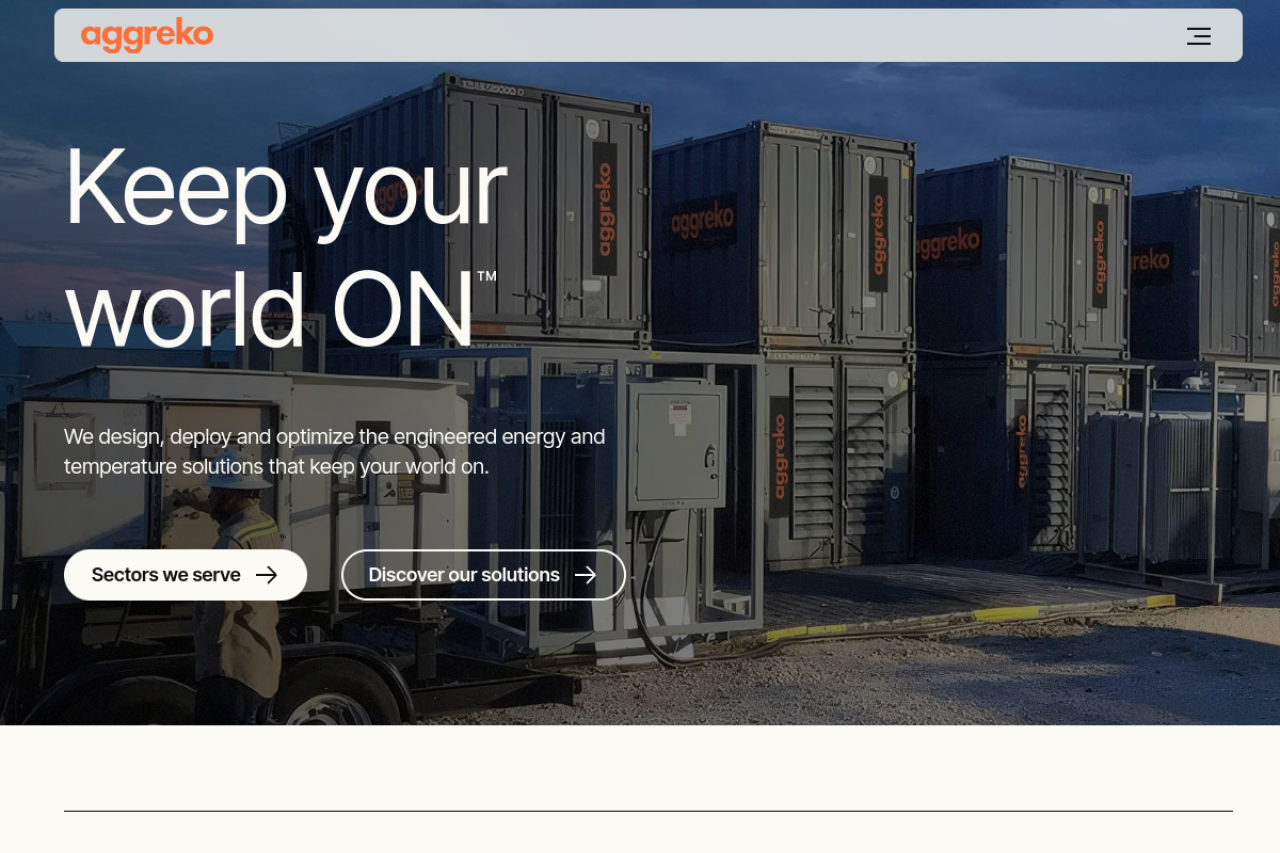Click the trademark symbol after ON
The height and width of the screenshot is (853, 1280).
pos(486,276)
